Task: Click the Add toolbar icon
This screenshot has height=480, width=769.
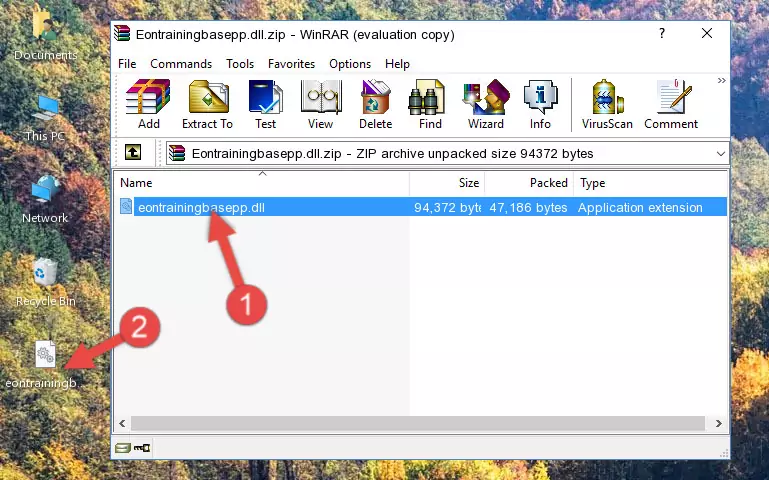Action: pyautogui.click(x=148, y=104)
